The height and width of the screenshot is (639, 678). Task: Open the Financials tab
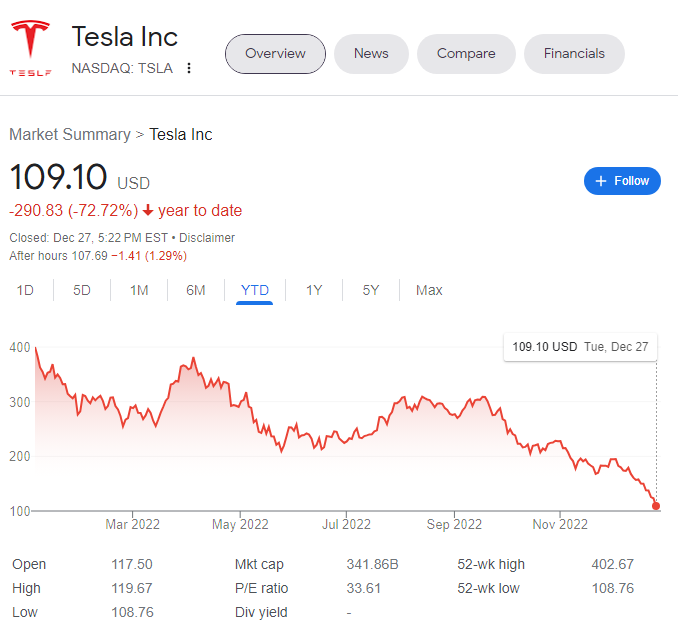click(x=574, y=54)
